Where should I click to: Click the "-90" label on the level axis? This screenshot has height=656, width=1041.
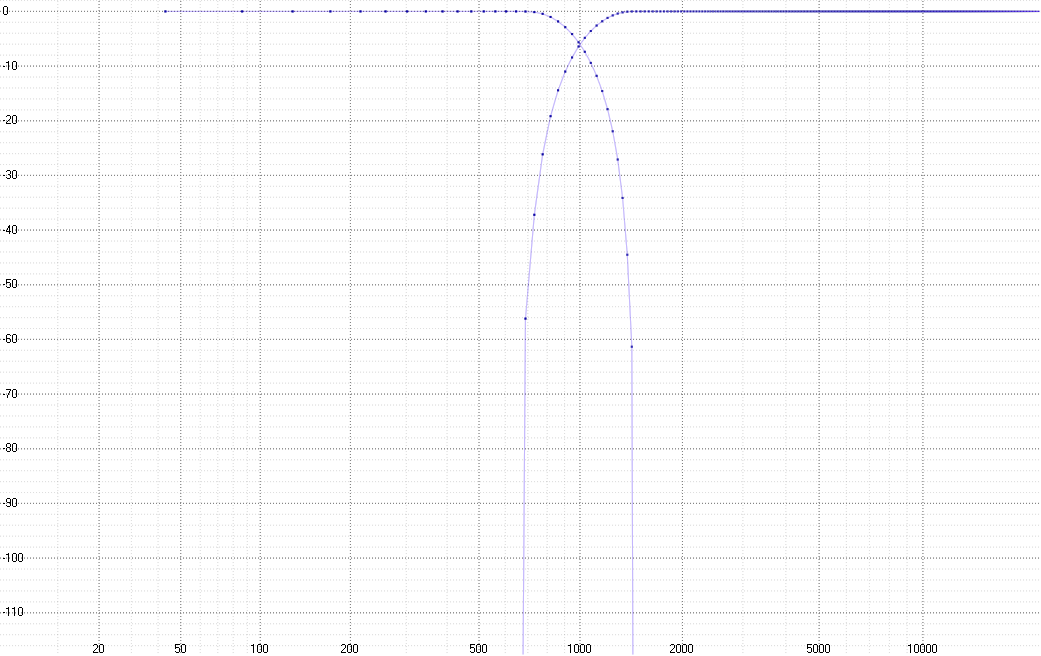pos(9,503)
